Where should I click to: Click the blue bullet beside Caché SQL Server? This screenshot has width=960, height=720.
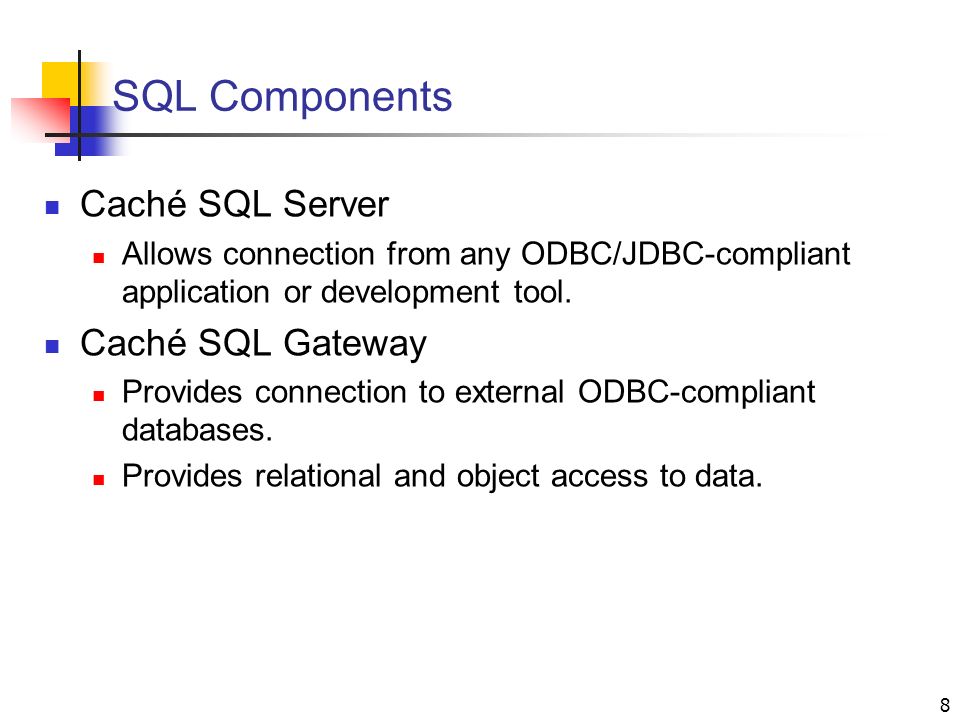click(53, 207)
